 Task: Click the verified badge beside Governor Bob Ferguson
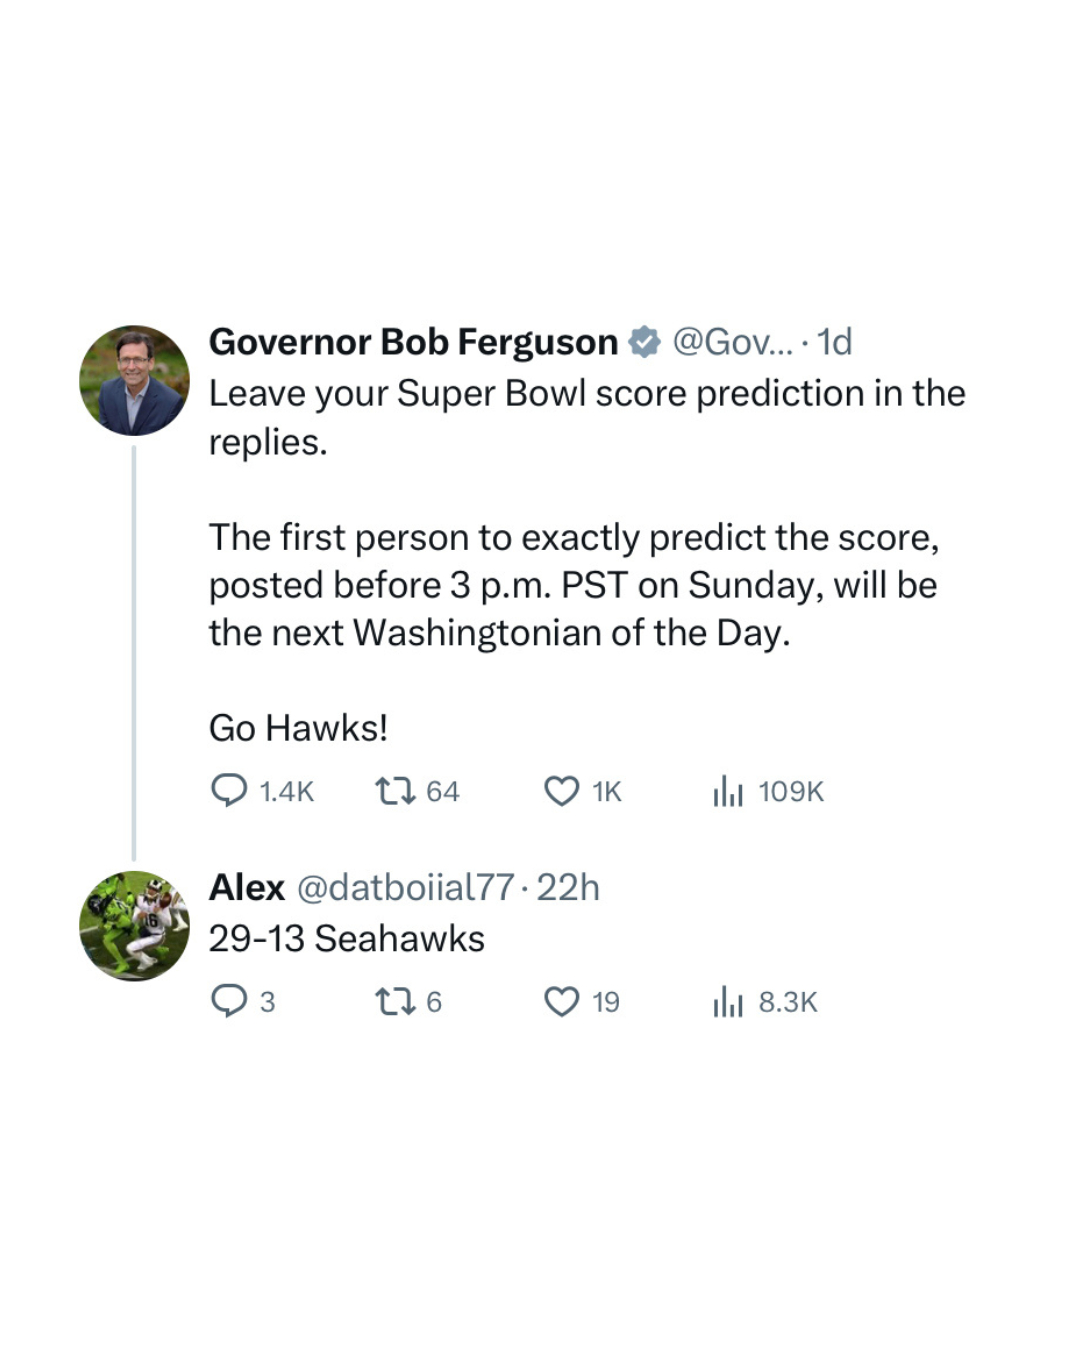[x=645, y=342]
